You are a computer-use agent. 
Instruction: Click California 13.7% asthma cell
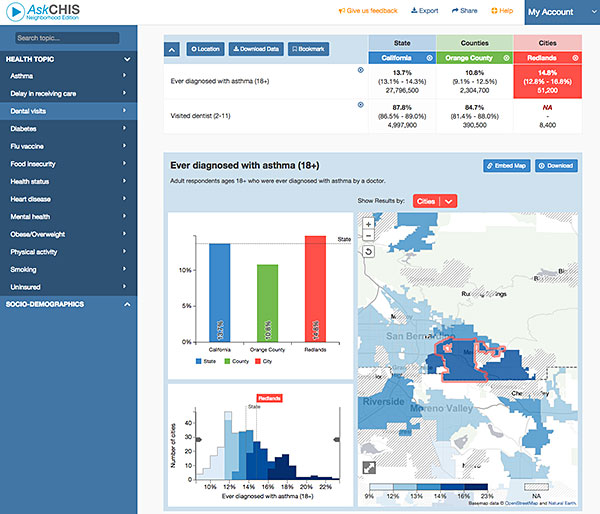click(x=402, y=82)
